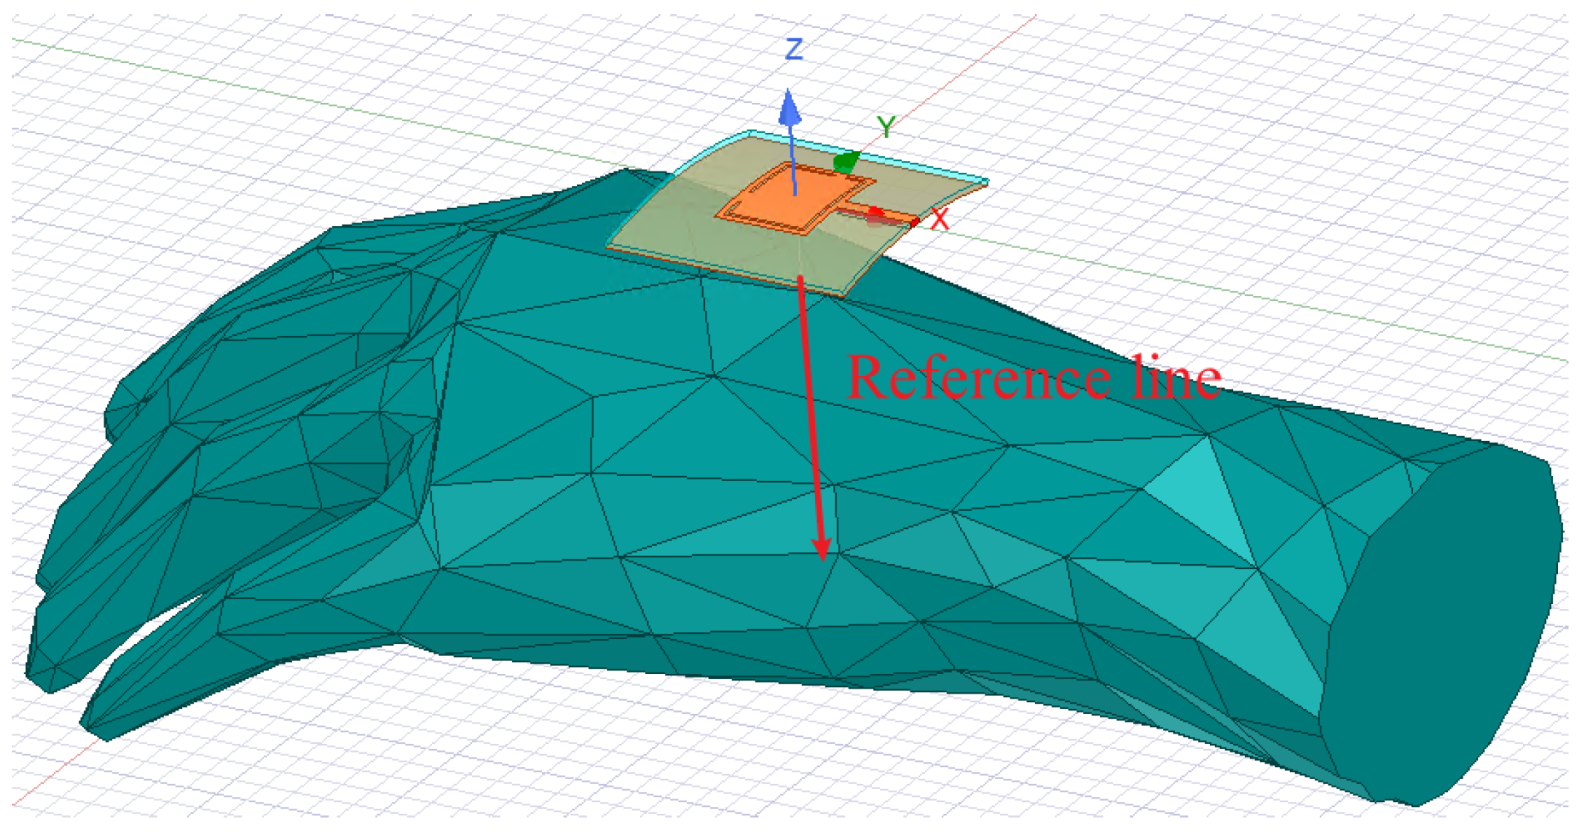Image resolution: width=1579 pixels, height=835 pixels.
Task: Select the green Y axis arrowhead
Action: click(846, 161)
